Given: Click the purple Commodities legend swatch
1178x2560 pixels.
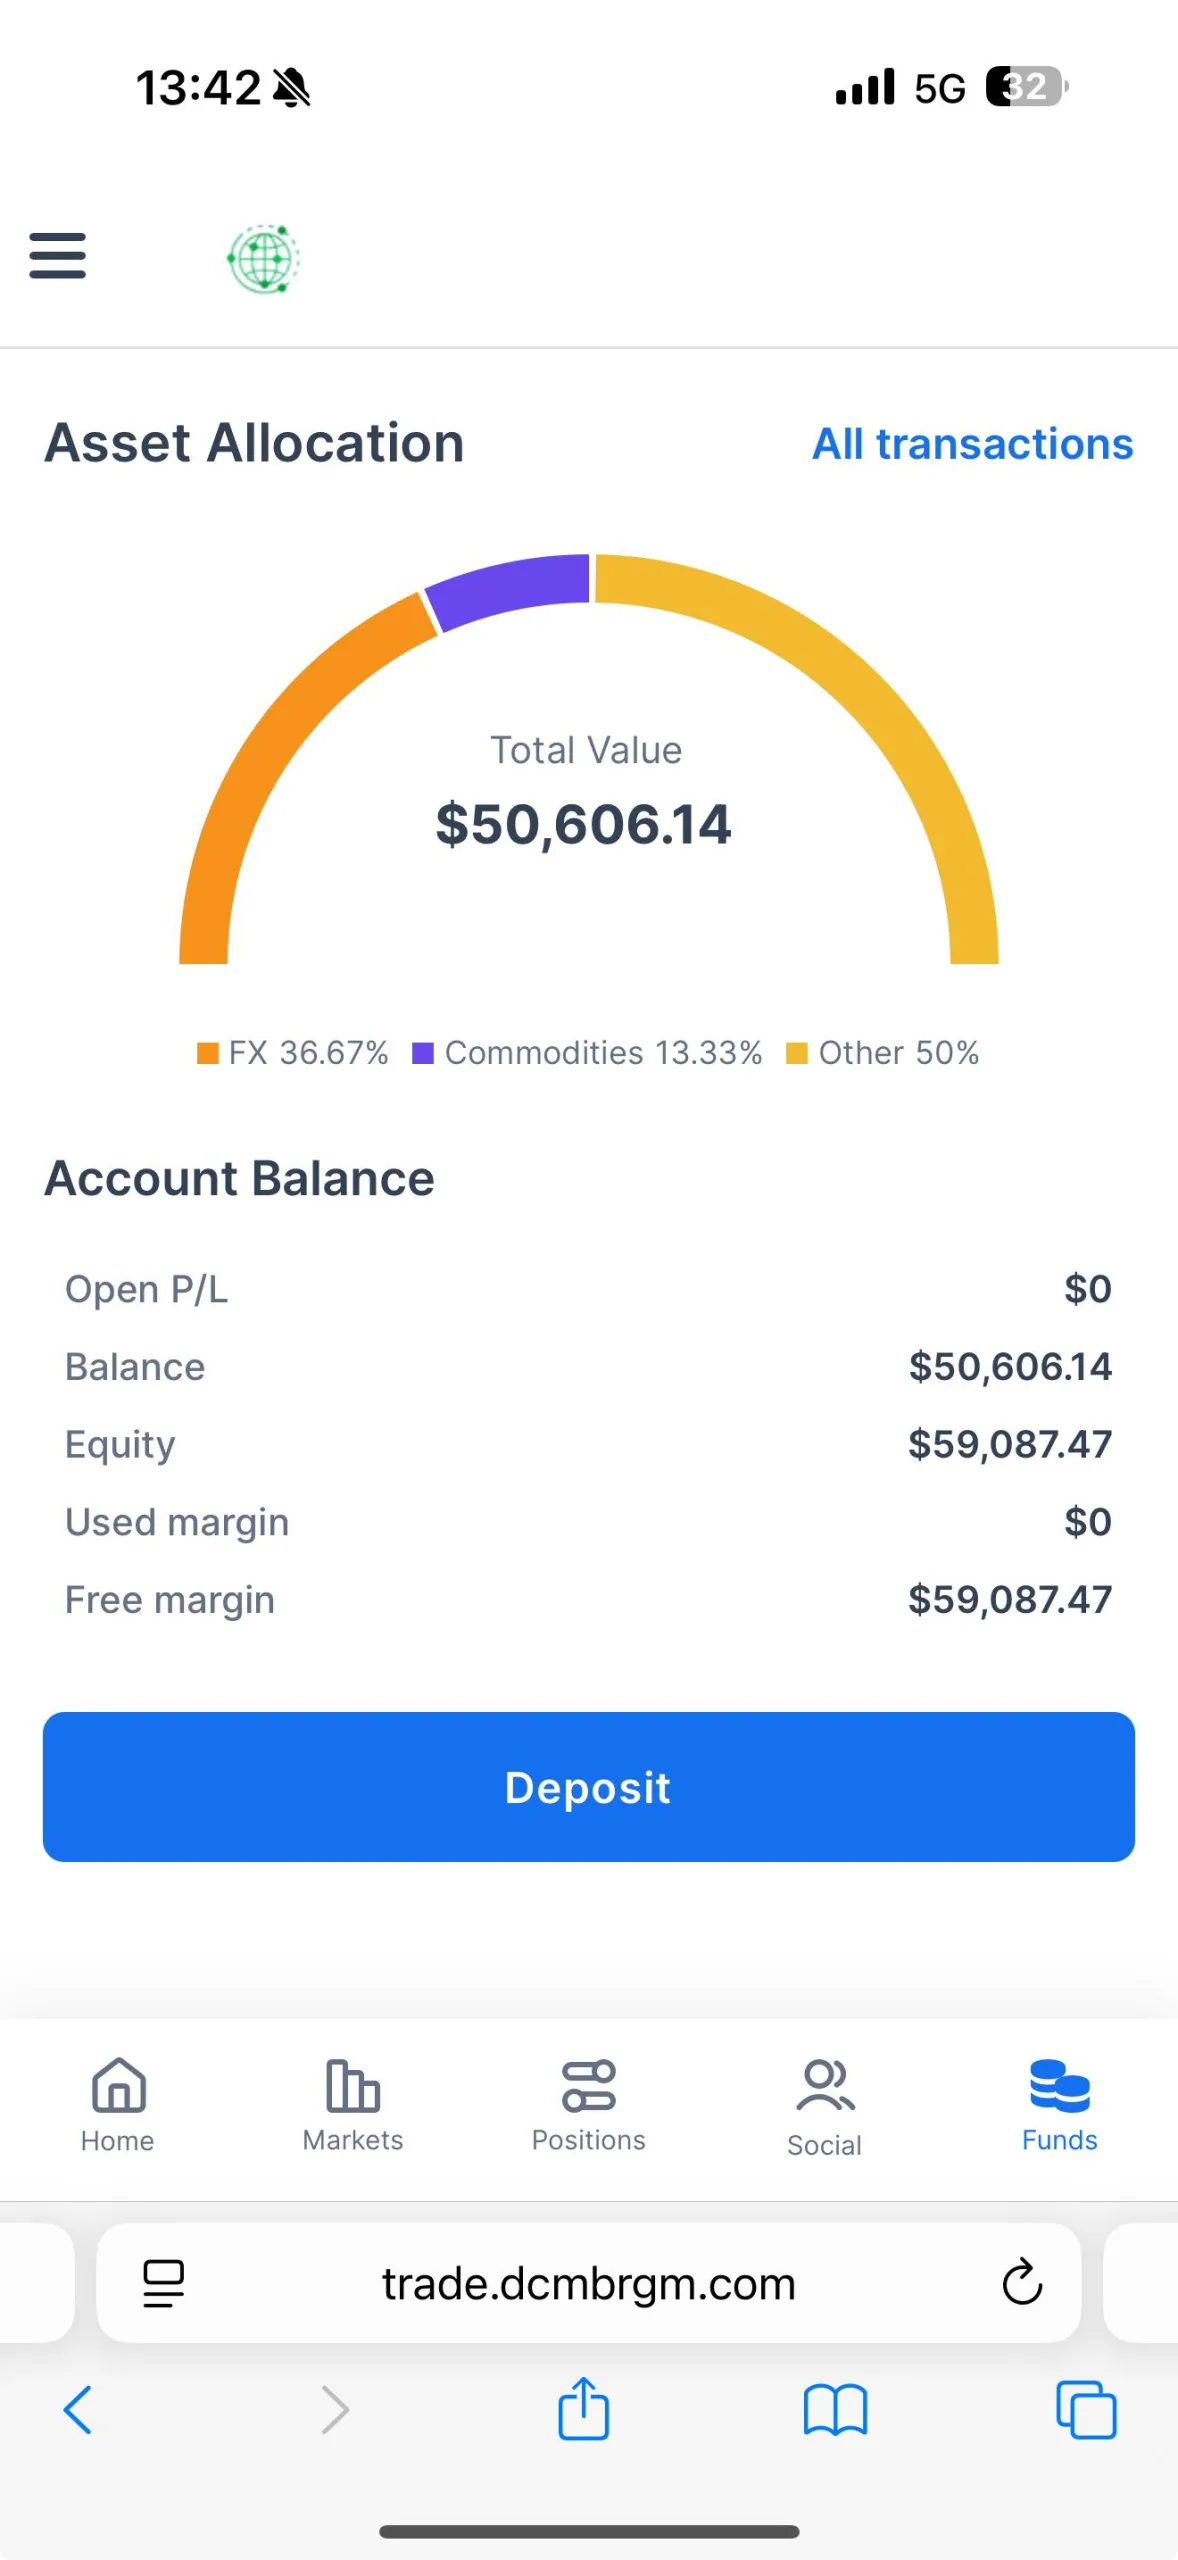Looking at the screenshot, I should [423, 1053].
